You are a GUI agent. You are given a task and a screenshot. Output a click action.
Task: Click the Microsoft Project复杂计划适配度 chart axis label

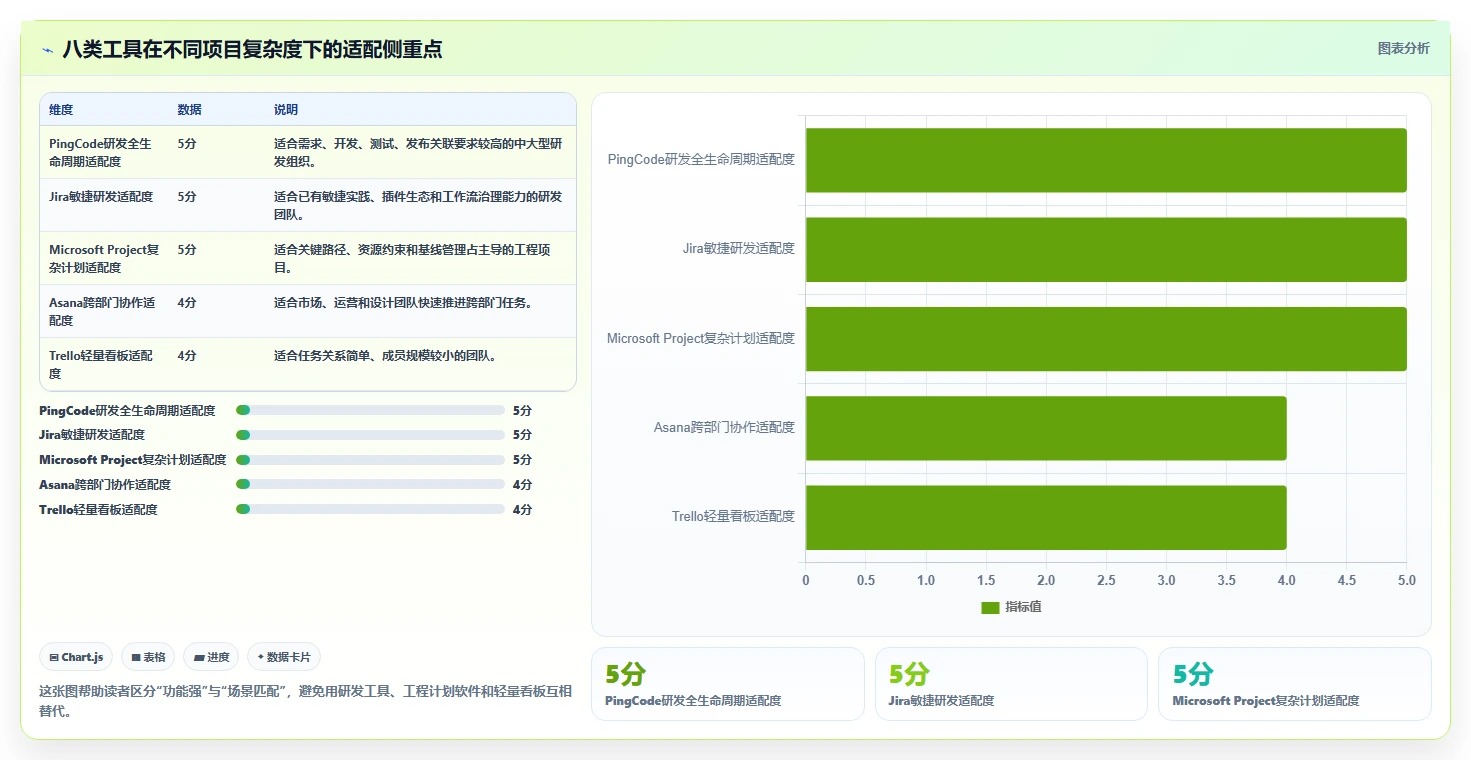tap(701, 338)
